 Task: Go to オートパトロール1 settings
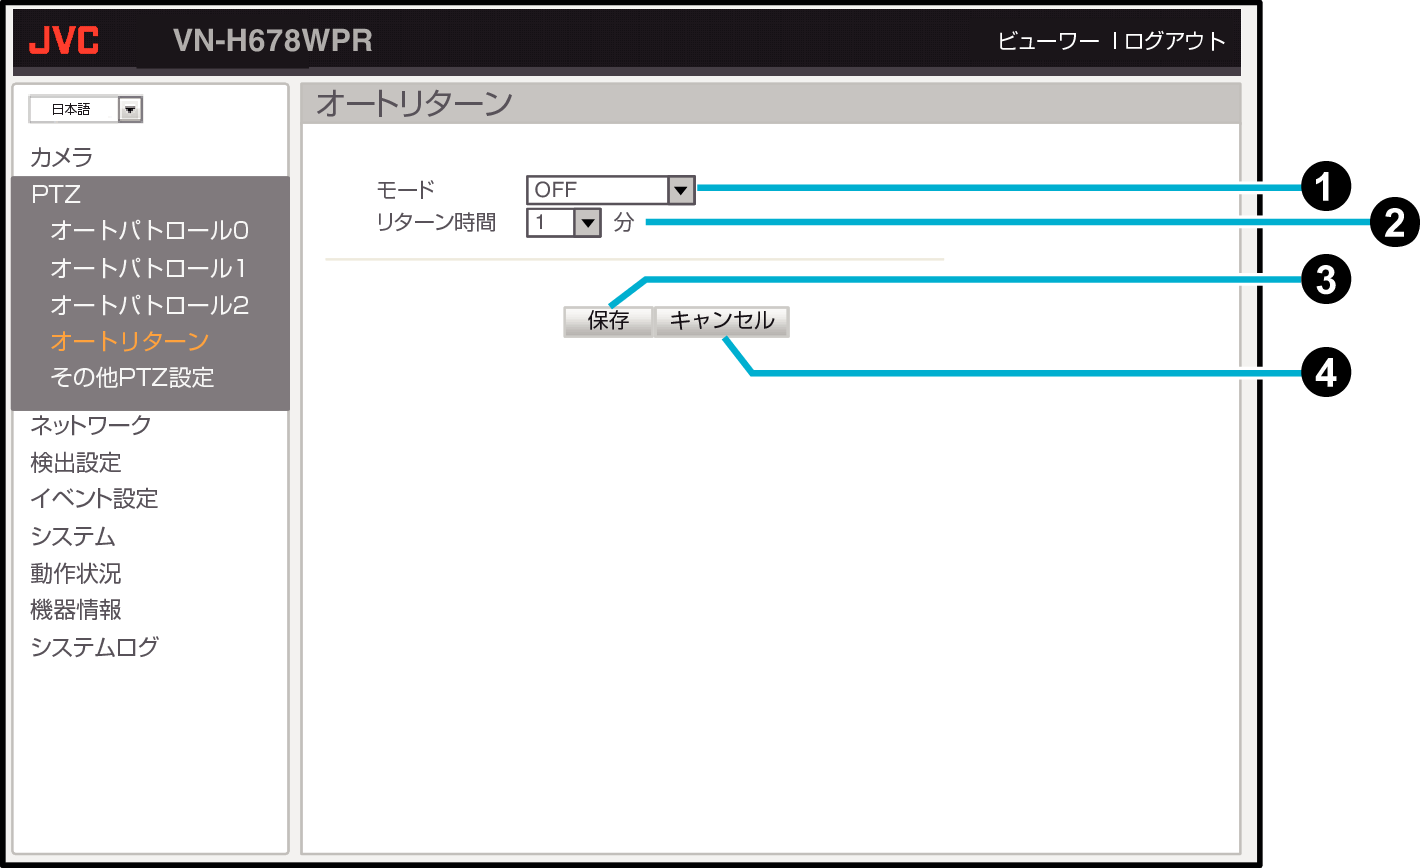coord(148,268)
